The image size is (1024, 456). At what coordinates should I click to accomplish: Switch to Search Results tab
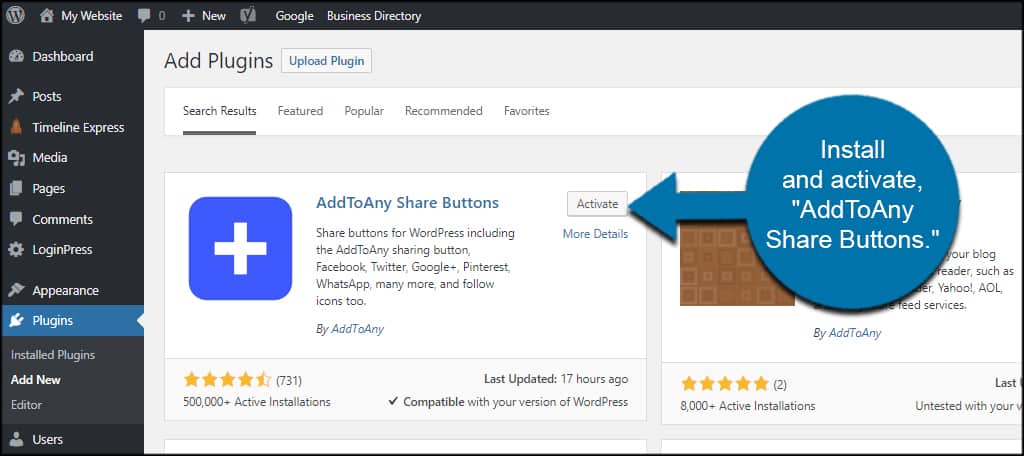click(219, 111)
